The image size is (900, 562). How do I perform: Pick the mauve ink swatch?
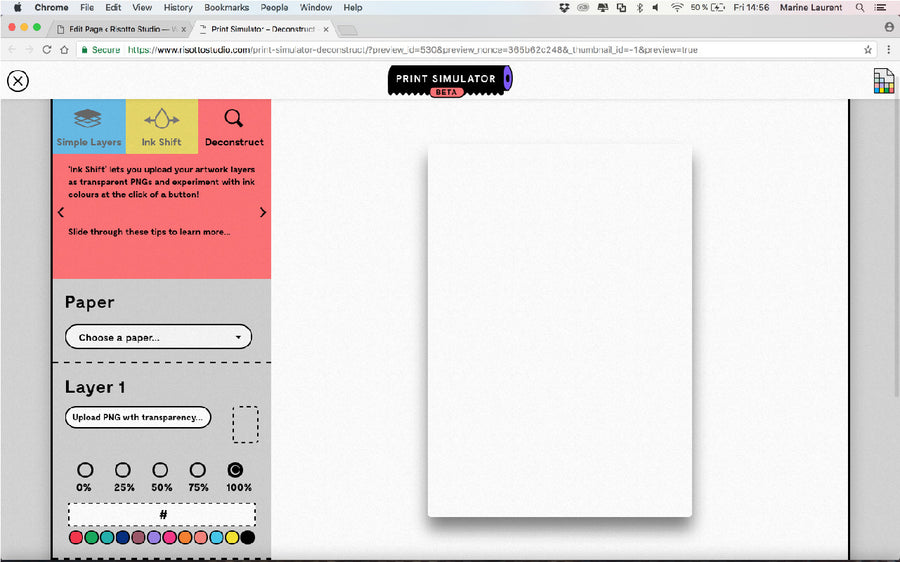[138, 537]
